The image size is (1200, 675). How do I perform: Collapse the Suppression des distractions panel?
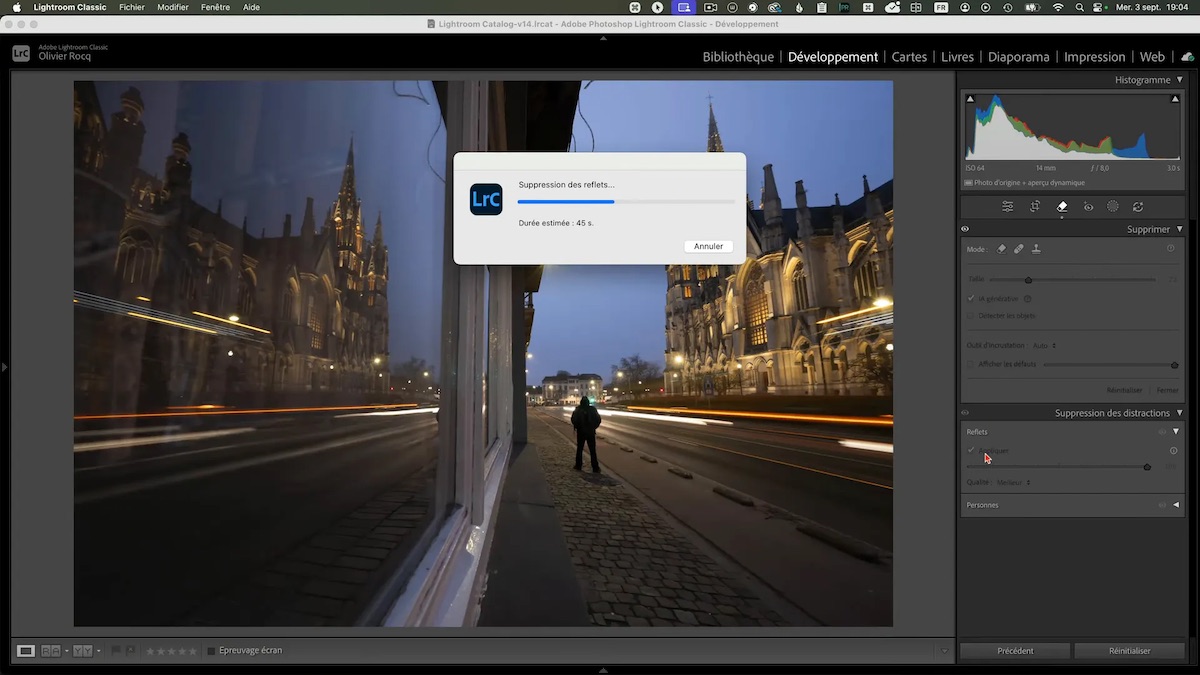coord(1180,413)
